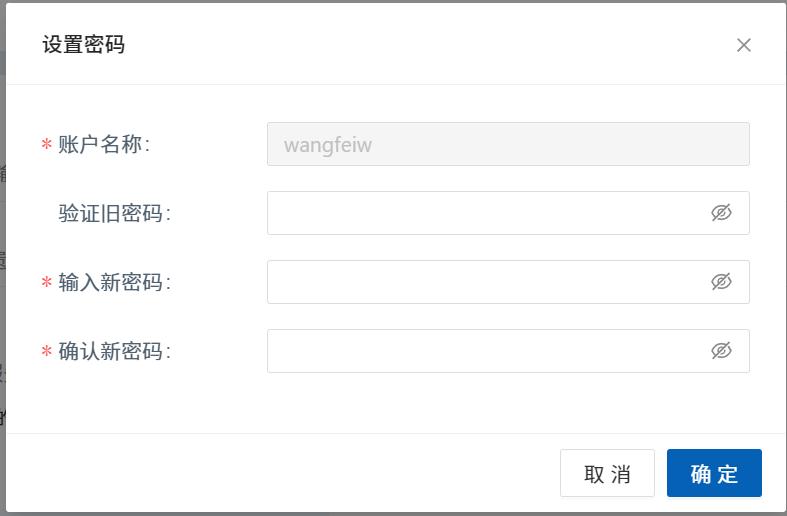Click red asterisk beside 账户名称

[x=47, y=145]
